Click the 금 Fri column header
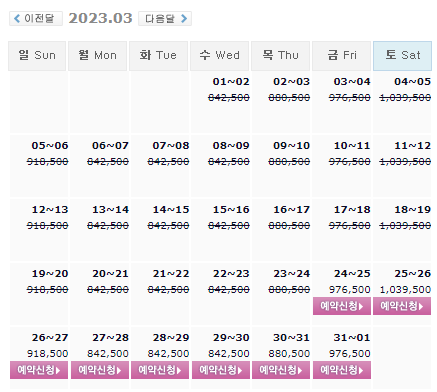 tap(341, 56)
